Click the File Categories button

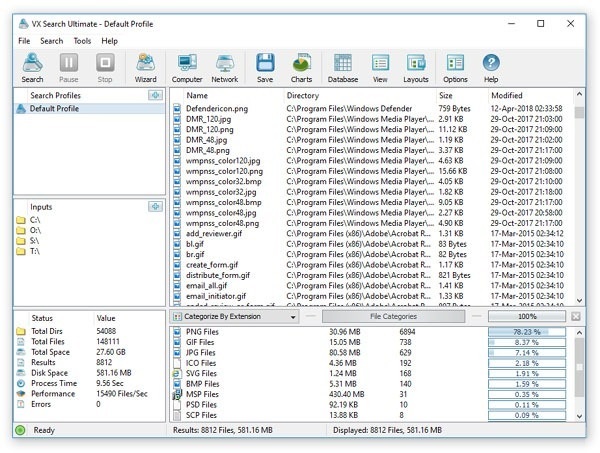point(393,317)
